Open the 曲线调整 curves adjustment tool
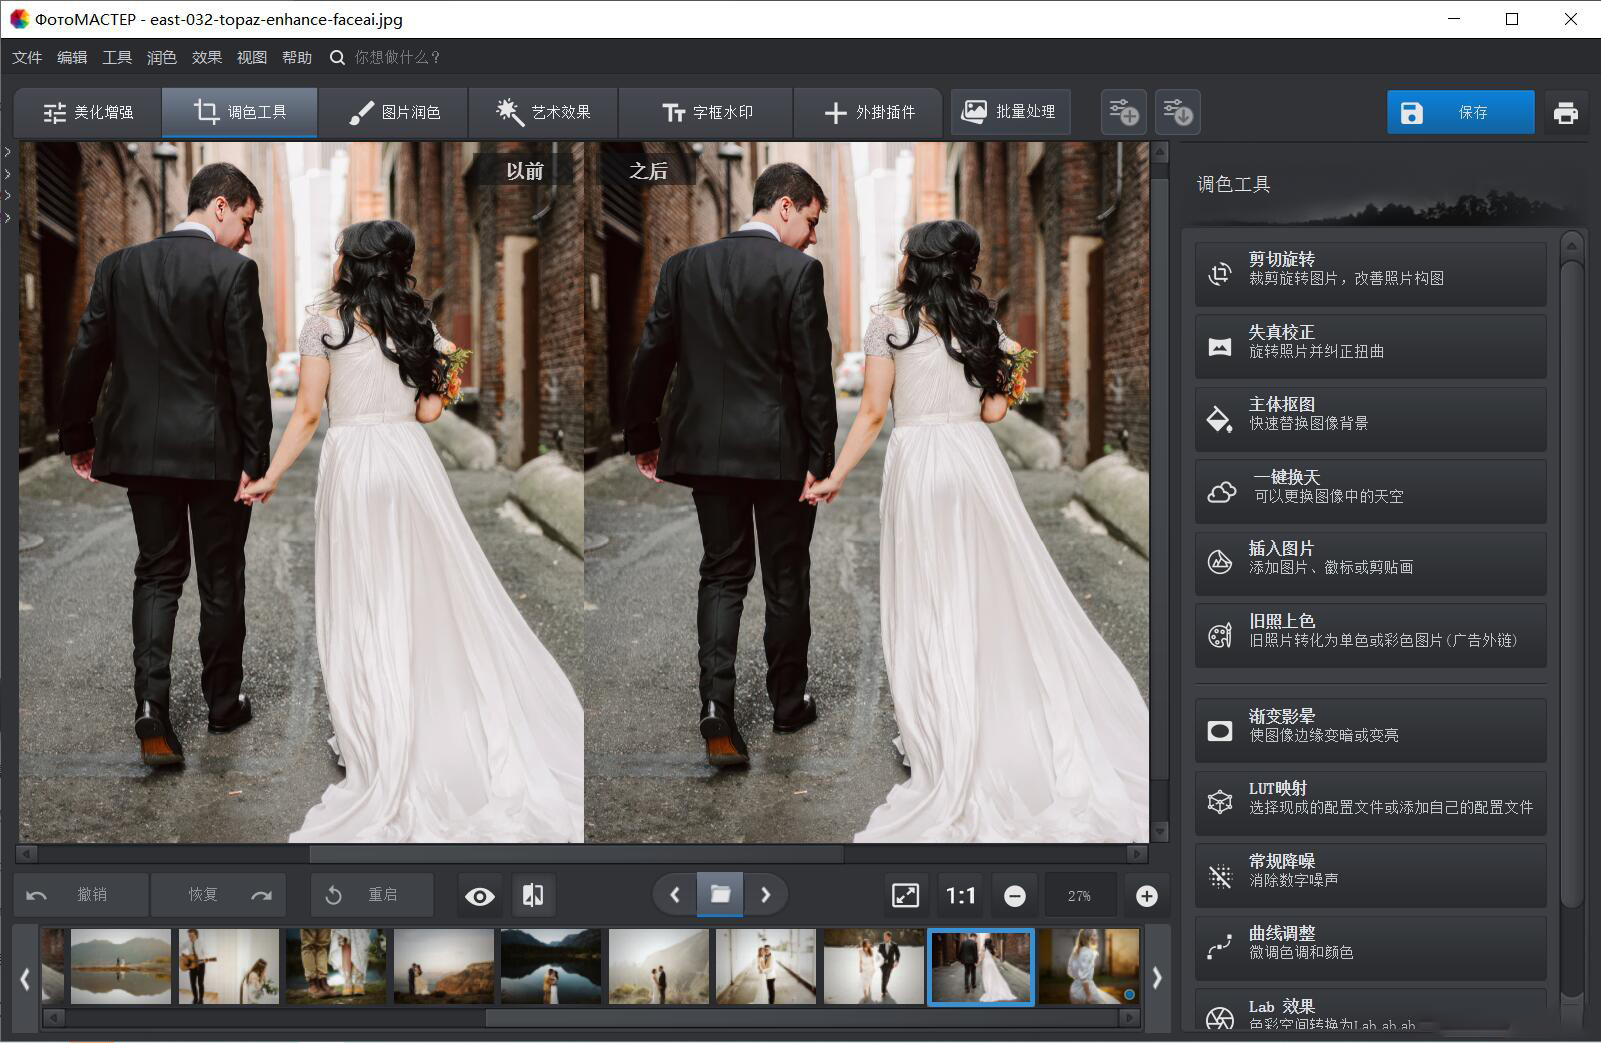The width and height of the screenshot is (1601, 1043). (x=1370, y=942)
